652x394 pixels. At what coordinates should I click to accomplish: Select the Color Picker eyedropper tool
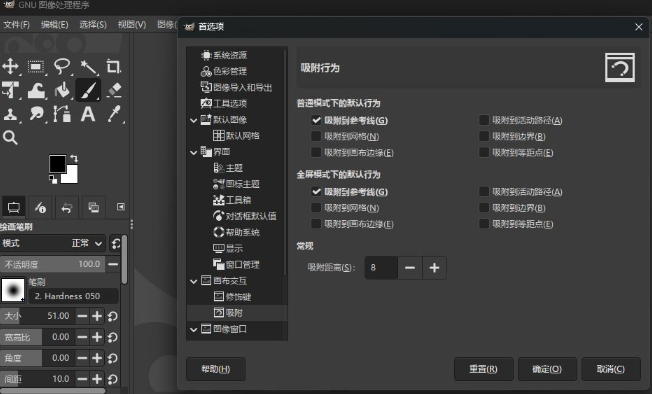click(114, 114)
